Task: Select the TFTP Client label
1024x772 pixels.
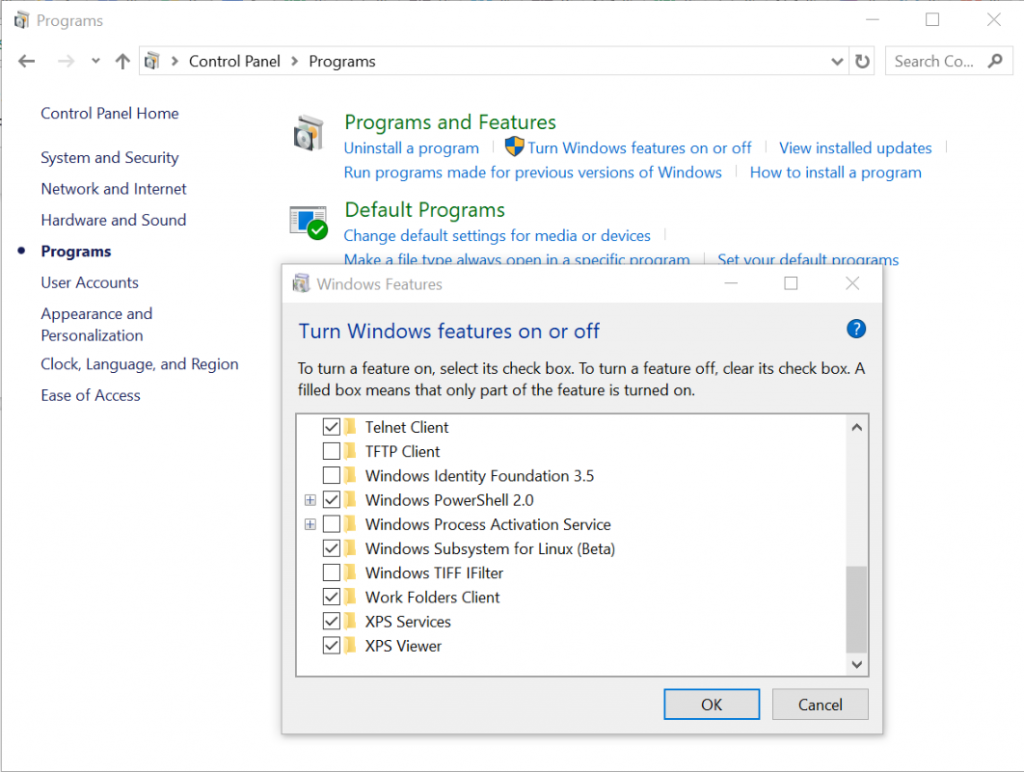Action: pyautogui.click(x=402, y=451)
